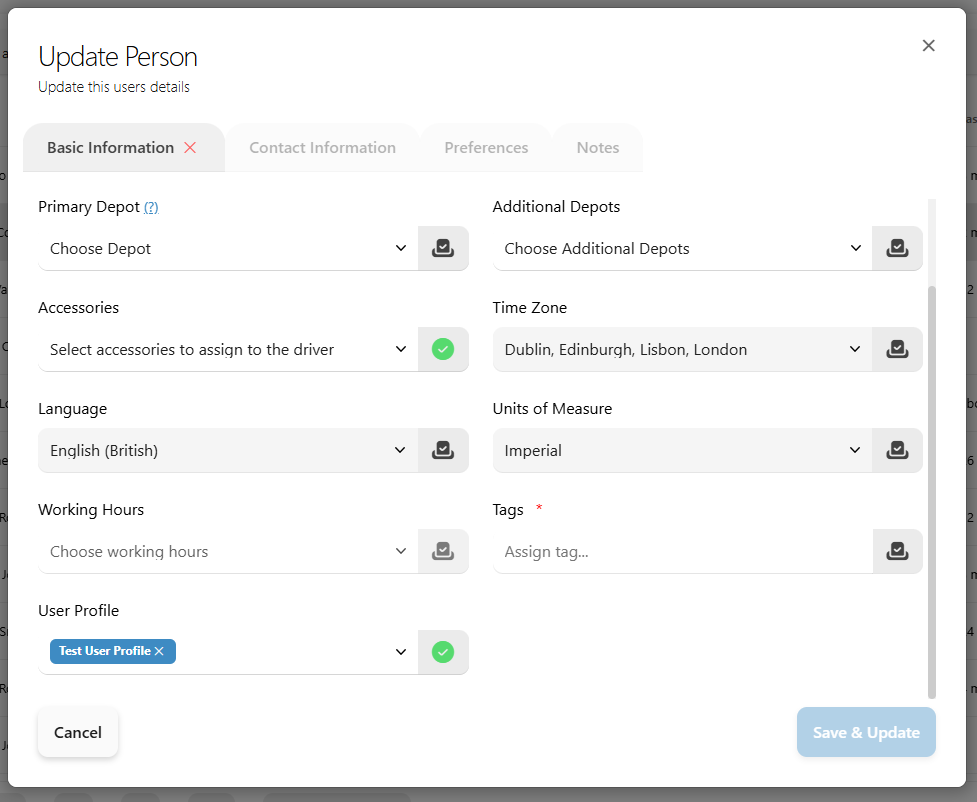Image resolution: width=977 pixels, height=802 pixels.
Task: Click the inbox icon next to Language
Action: (443, 450)
